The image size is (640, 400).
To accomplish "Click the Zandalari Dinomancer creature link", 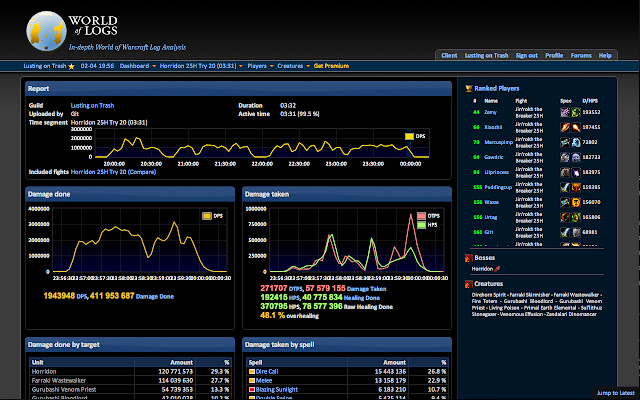I will 571,314.
